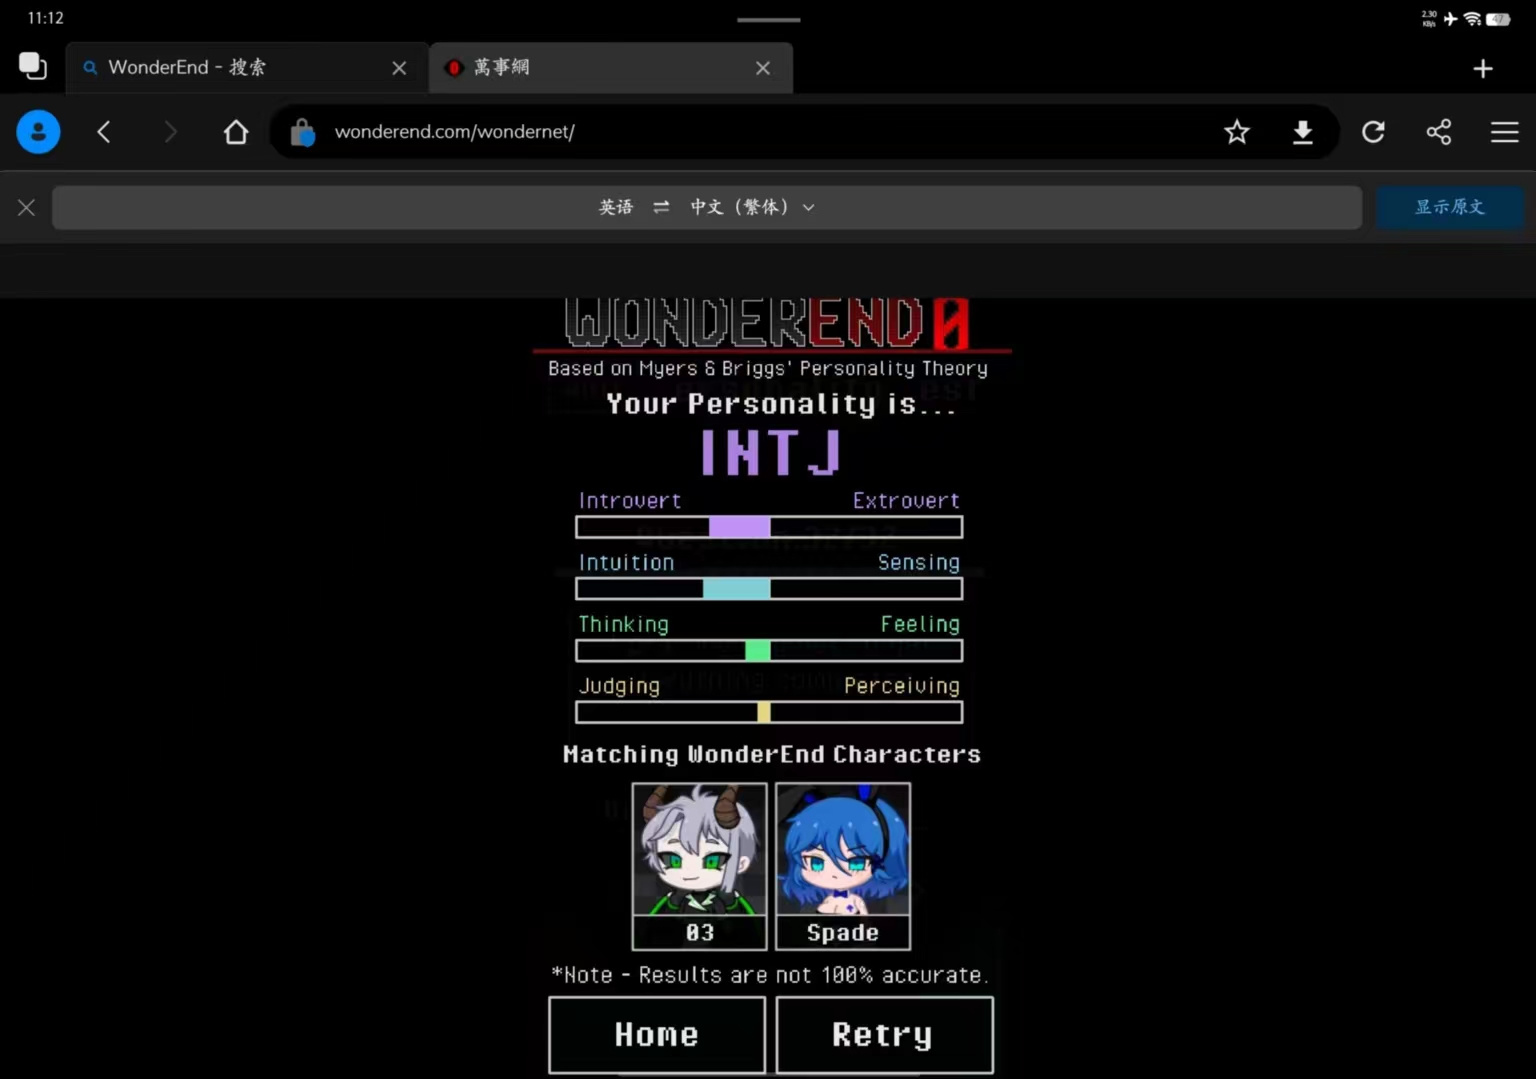This screenshot has height=1079, width=1536.
Task: Close the WonderEnd search tab
Action: point(399,68)
